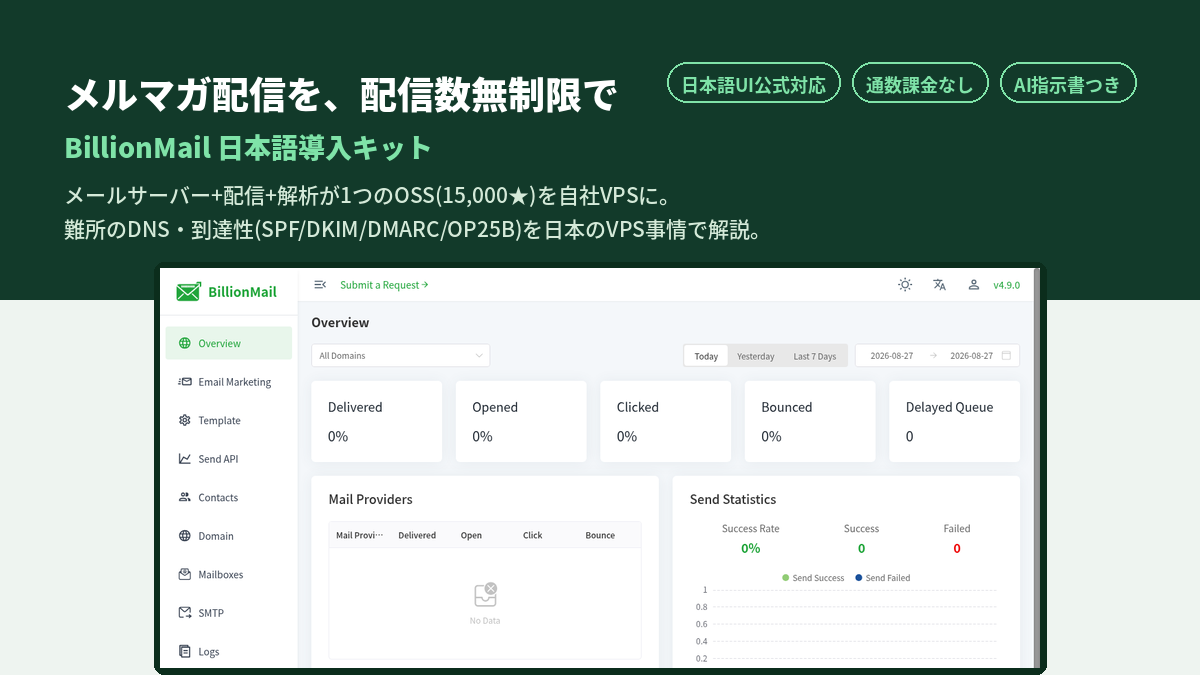This screenshot has height=675, width=1200.
Task: Click the Bounced stat card
Action: (810, 421)
